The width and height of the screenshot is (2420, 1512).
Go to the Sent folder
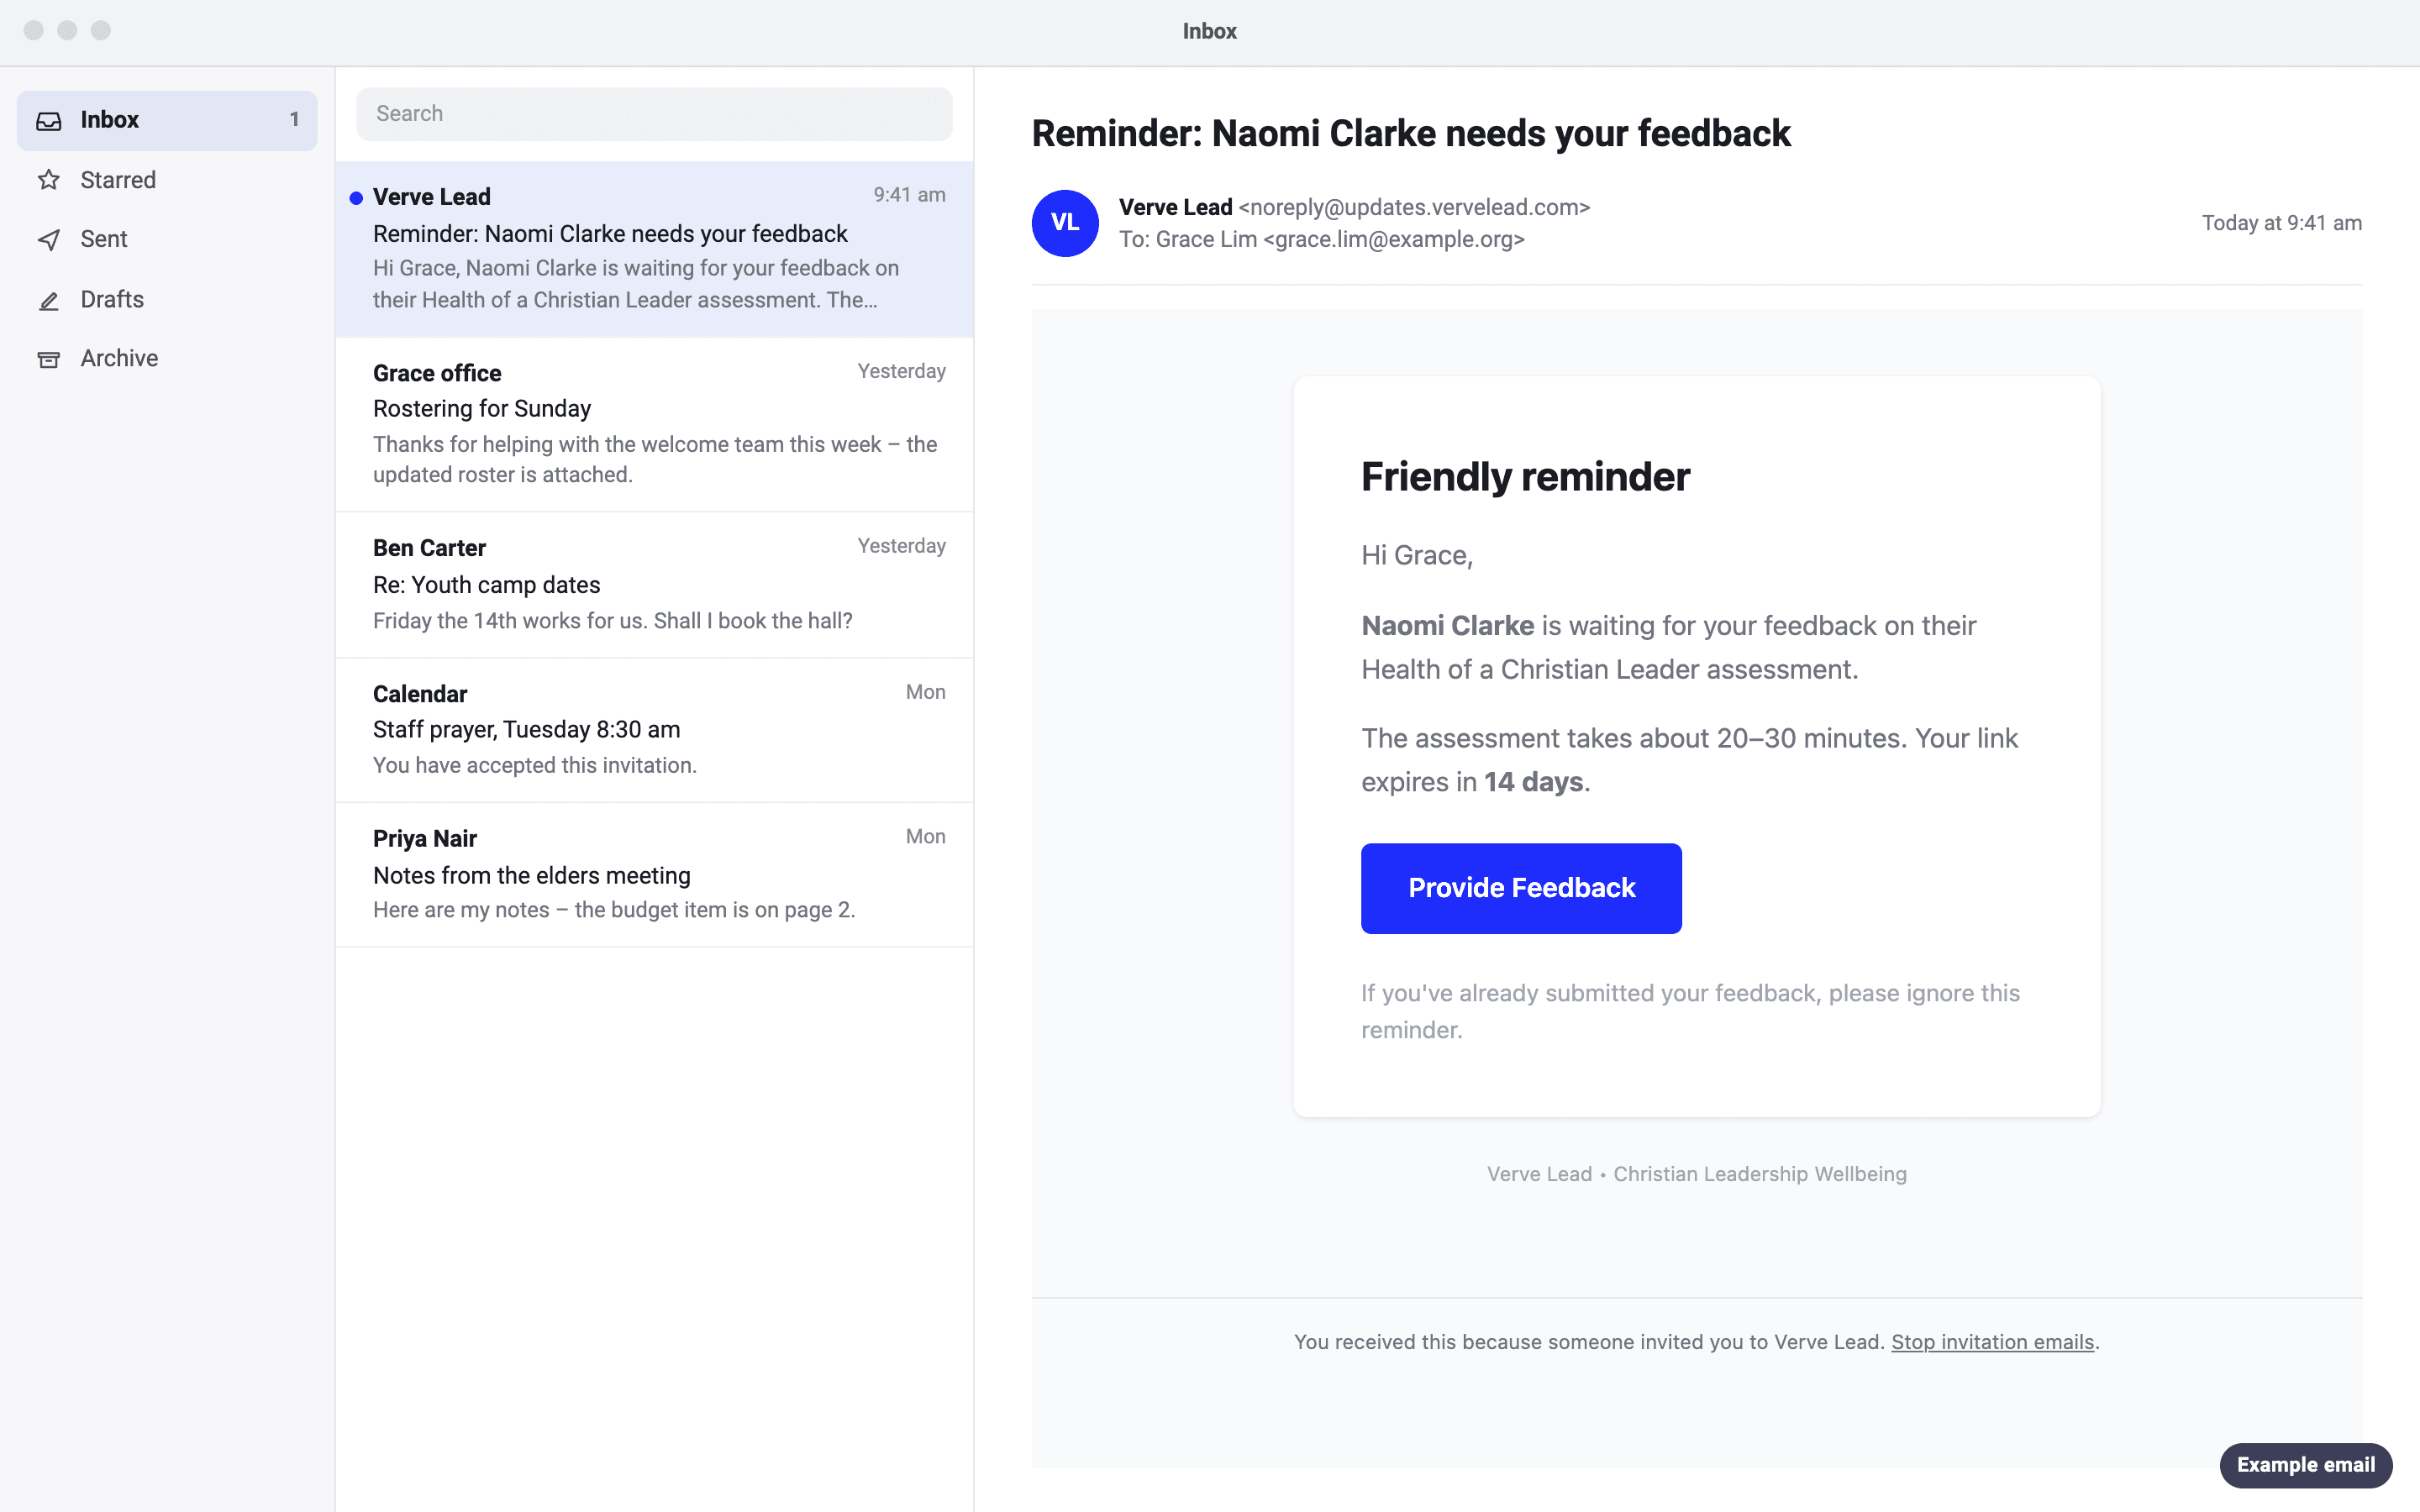[x=167, y=240]
